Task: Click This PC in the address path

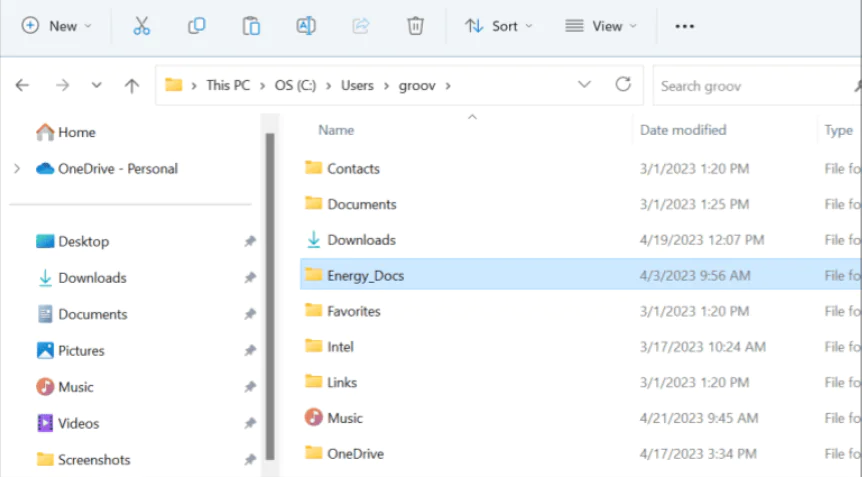Action: pos(228,85)
